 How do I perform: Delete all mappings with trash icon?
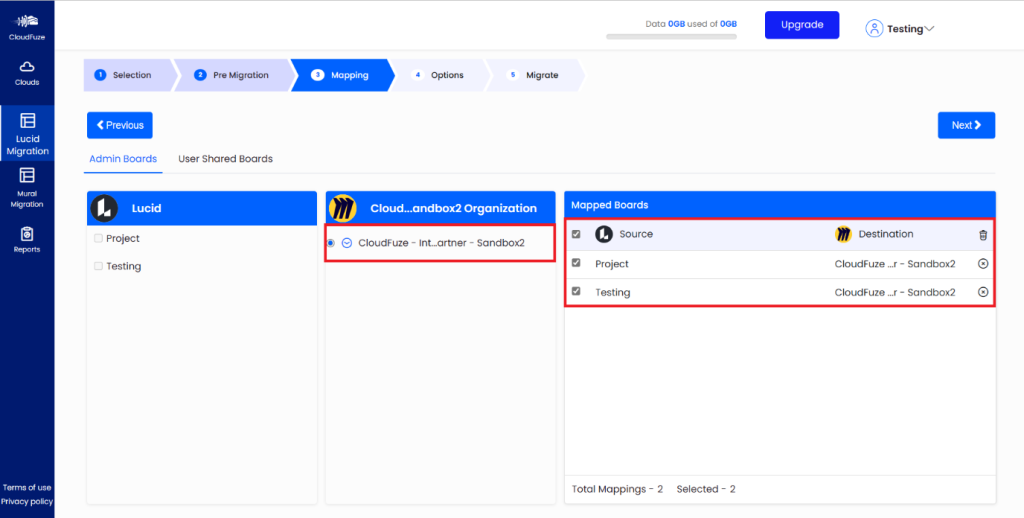coord(982,235)
